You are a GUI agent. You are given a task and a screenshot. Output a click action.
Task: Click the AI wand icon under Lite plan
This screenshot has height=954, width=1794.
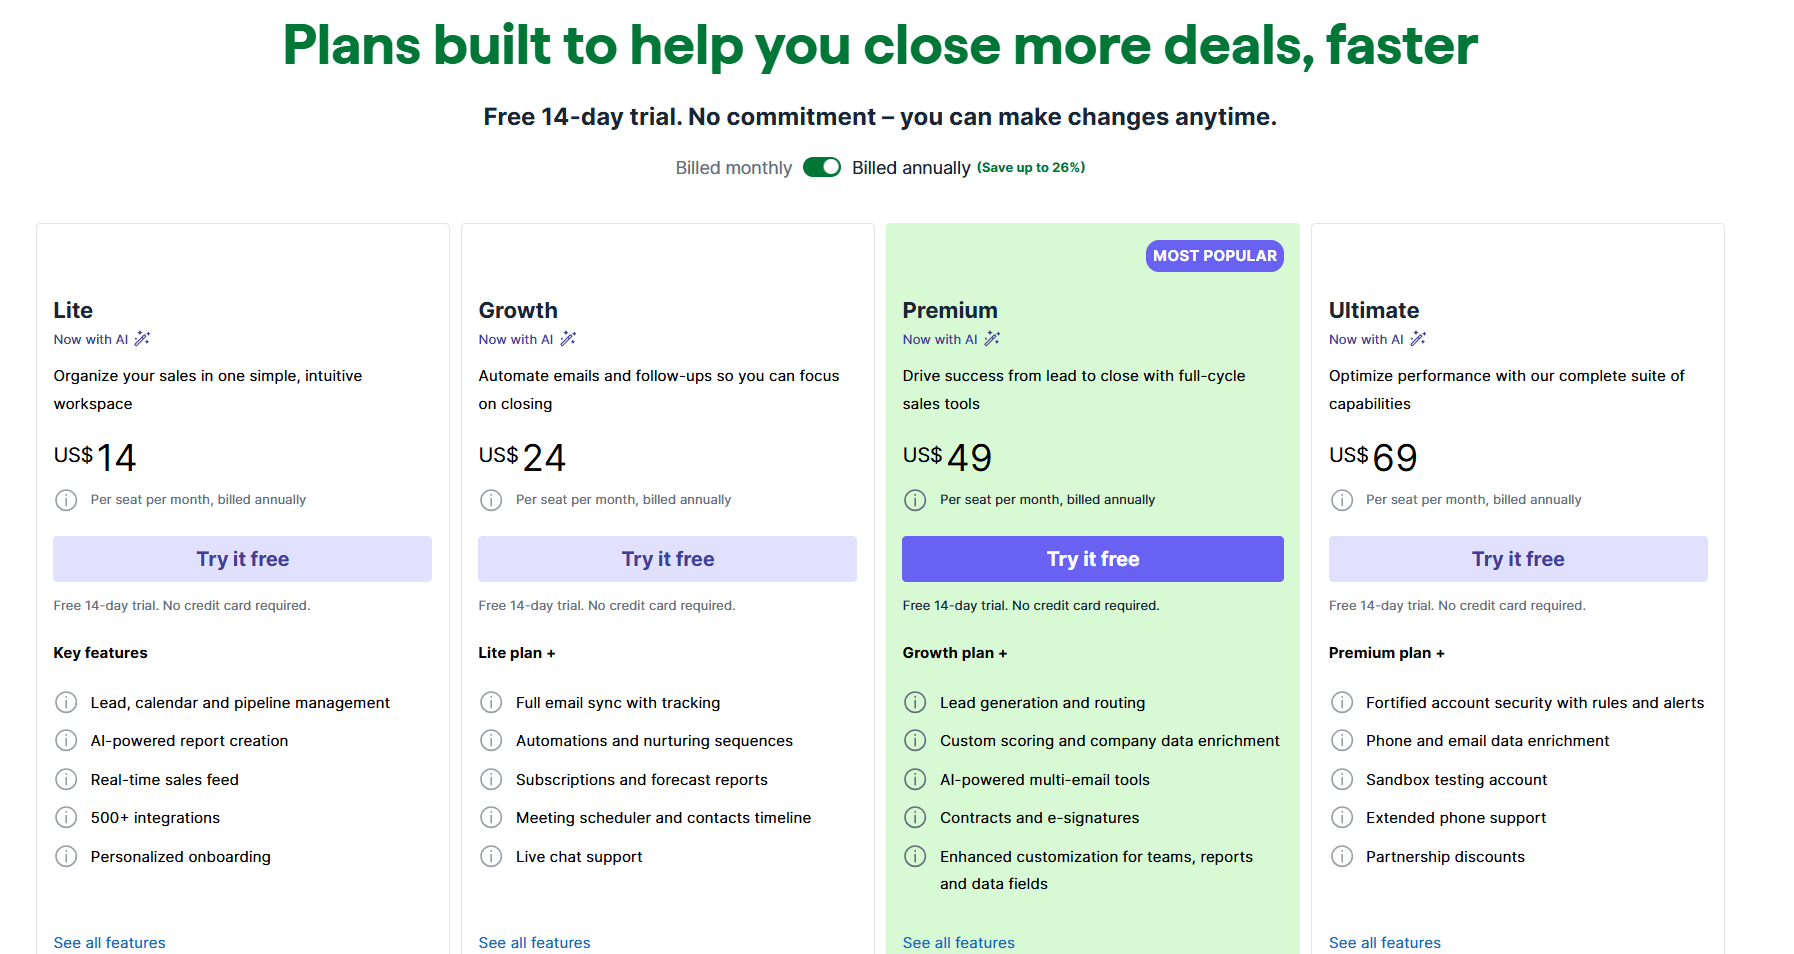pos(143,339)
